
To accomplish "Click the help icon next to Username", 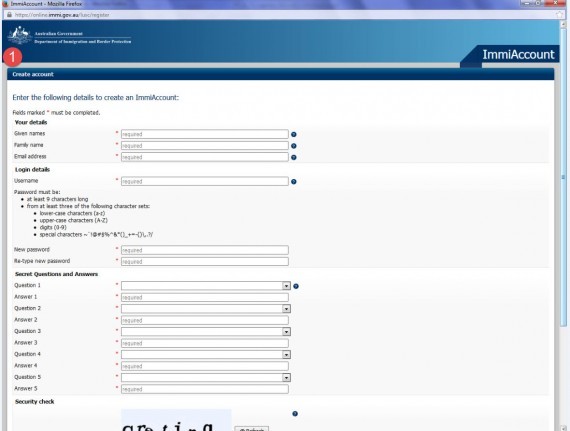I will [294, 182].
